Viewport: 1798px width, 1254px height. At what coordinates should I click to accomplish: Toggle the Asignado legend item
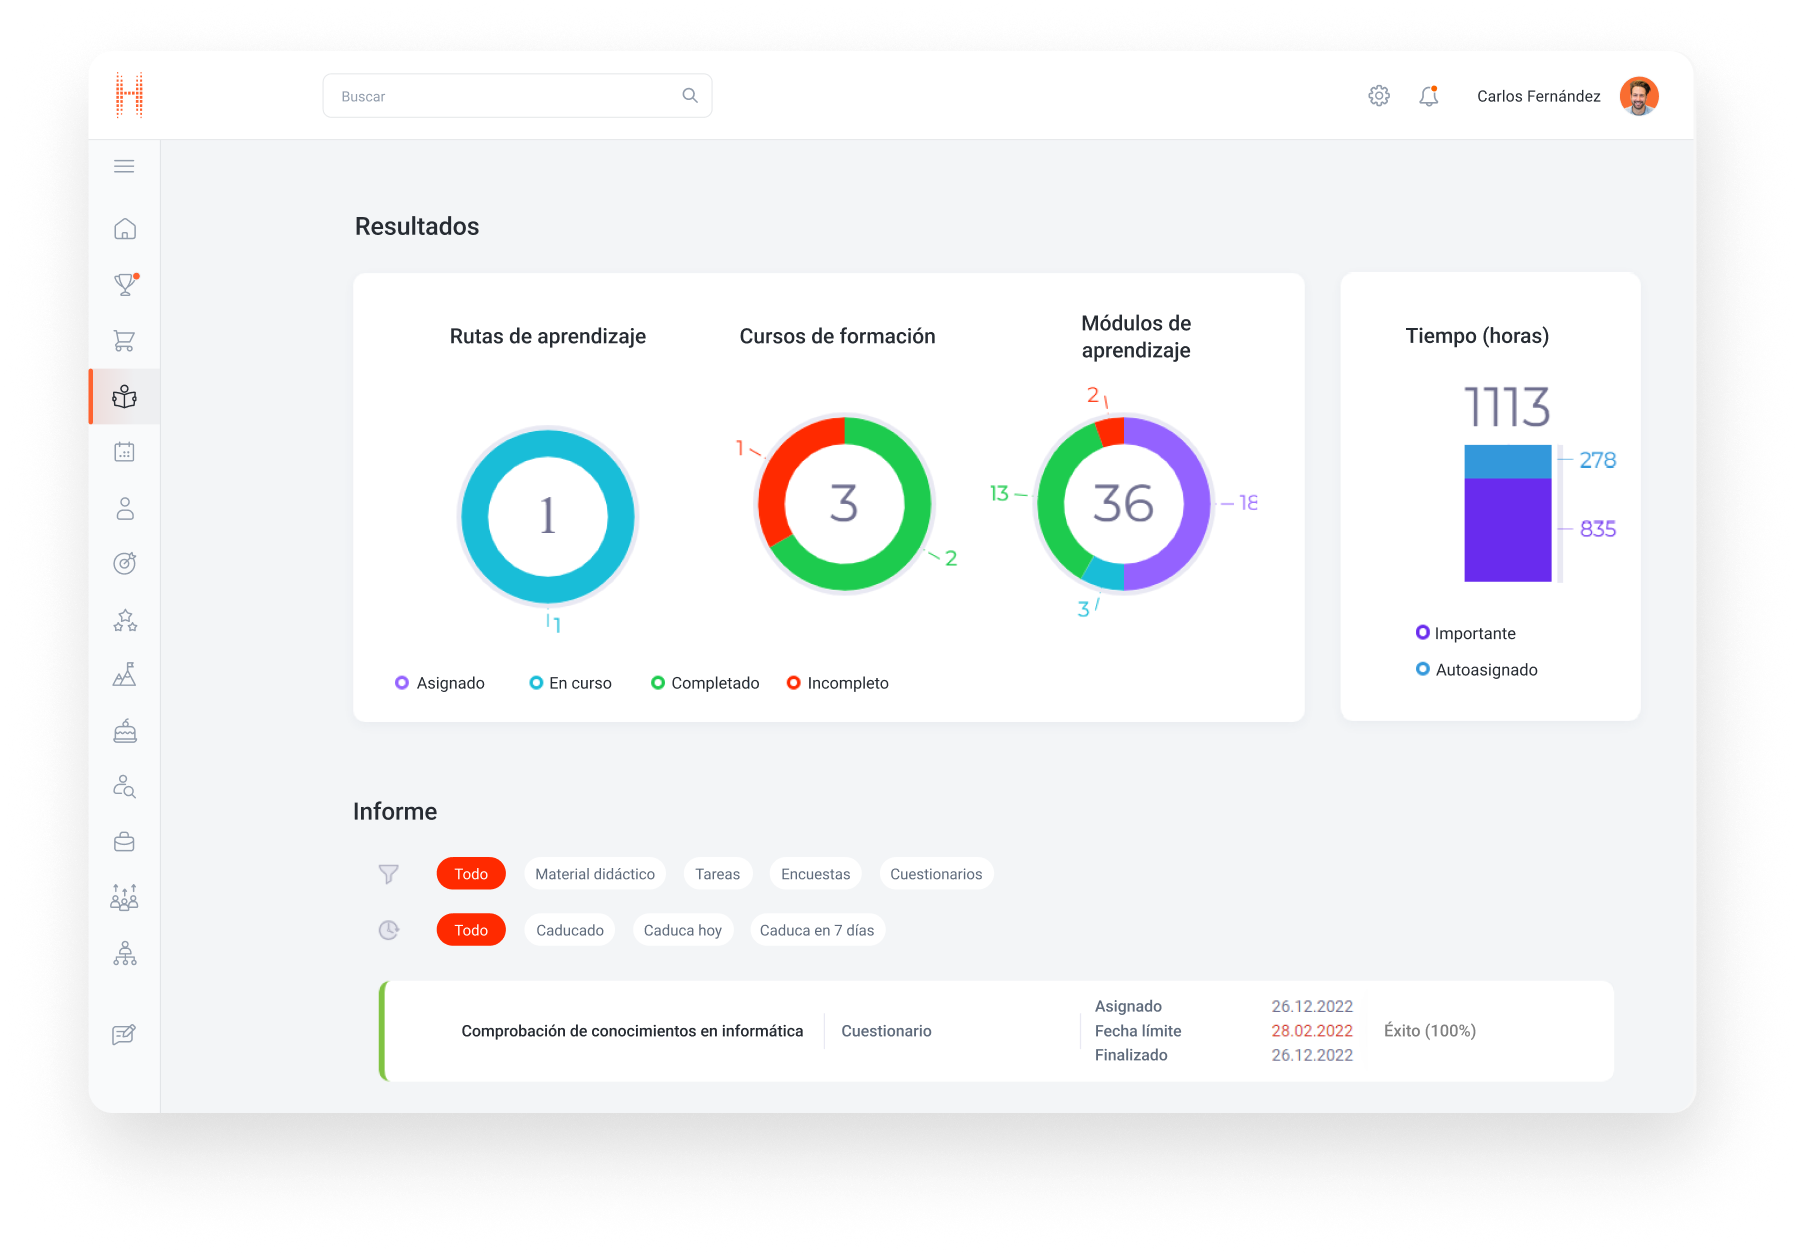pos(441,683)
